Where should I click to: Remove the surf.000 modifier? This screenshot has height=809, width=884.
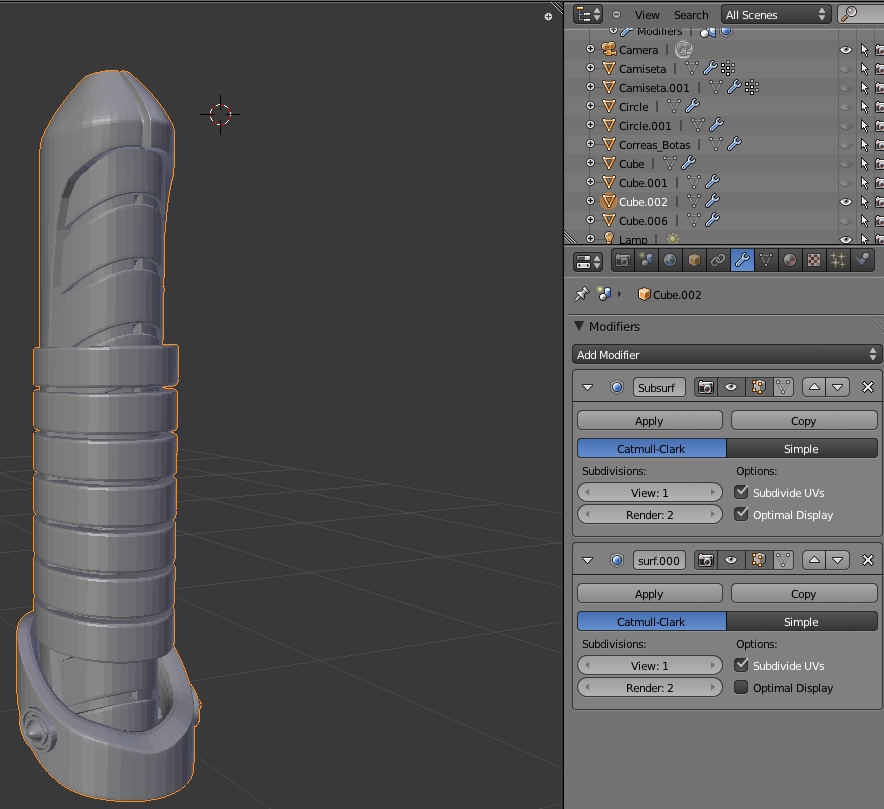[x=868, y=560]
